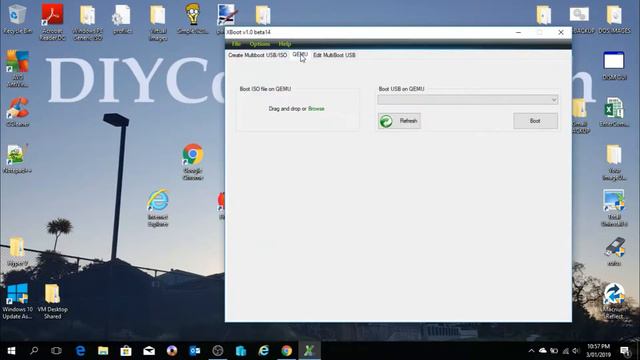Open the Options menu in XBoot
This screenshot has width=640, height=360.
click(x=260, y=44)
